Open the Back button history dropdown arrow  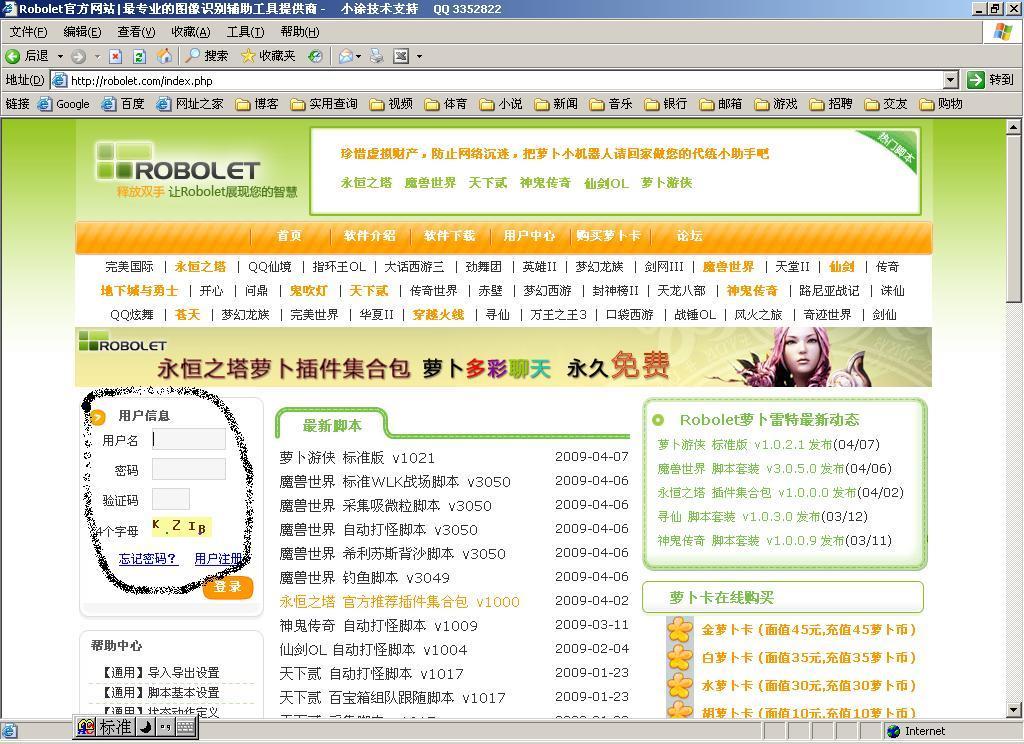pyautogui.click(x=60, y=56)
